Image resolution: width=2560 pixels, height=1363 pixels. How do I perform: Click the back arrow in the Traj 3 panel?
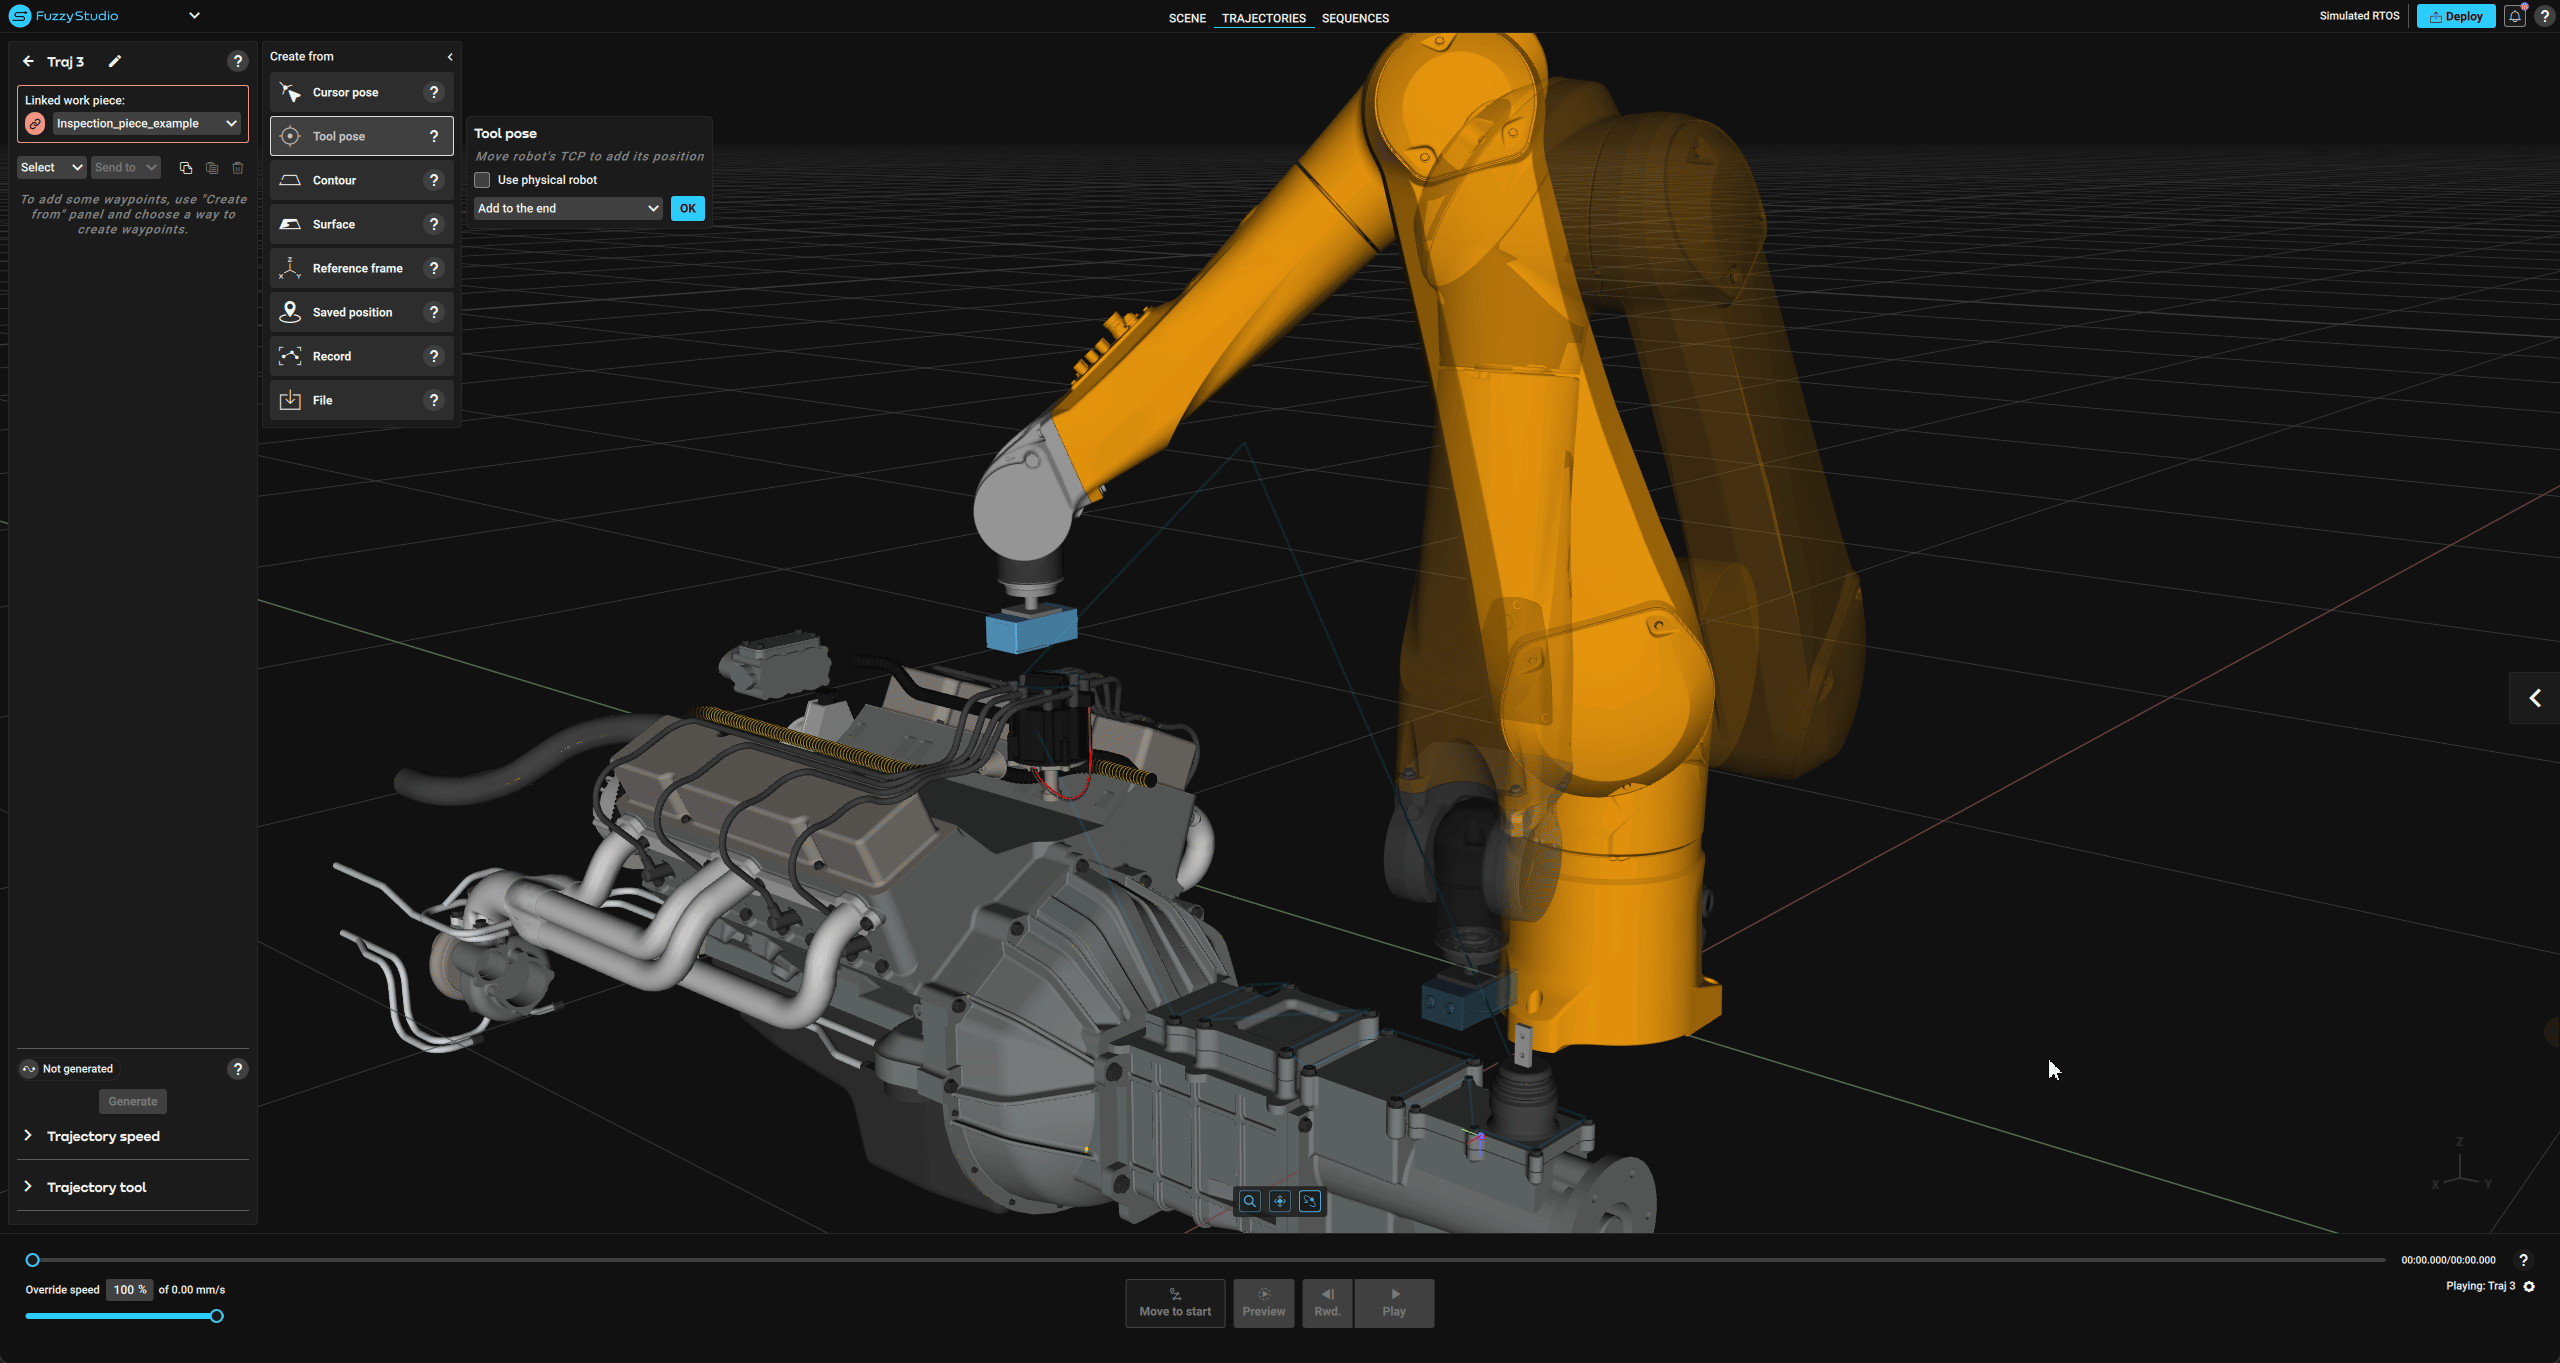(x=27, y=61)
